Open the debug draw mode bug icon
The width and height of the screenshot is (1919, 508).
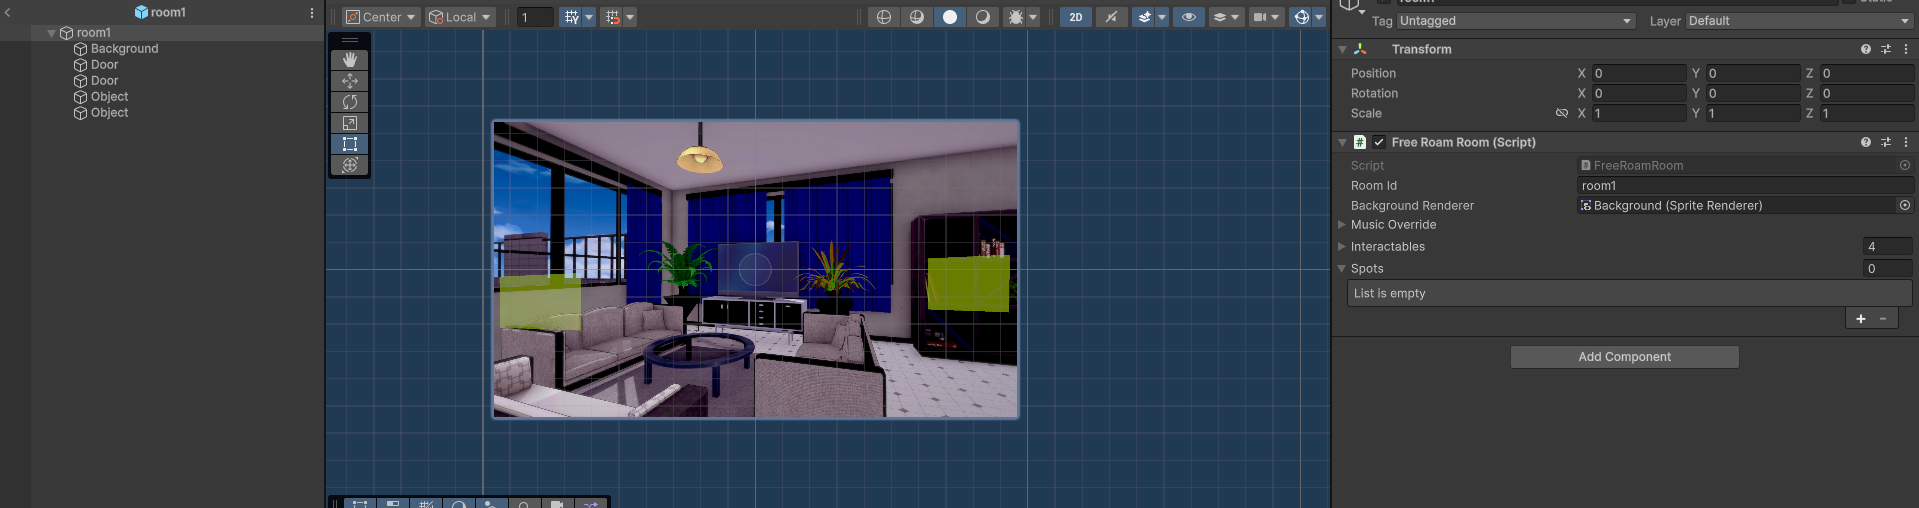coord(1016,17)
